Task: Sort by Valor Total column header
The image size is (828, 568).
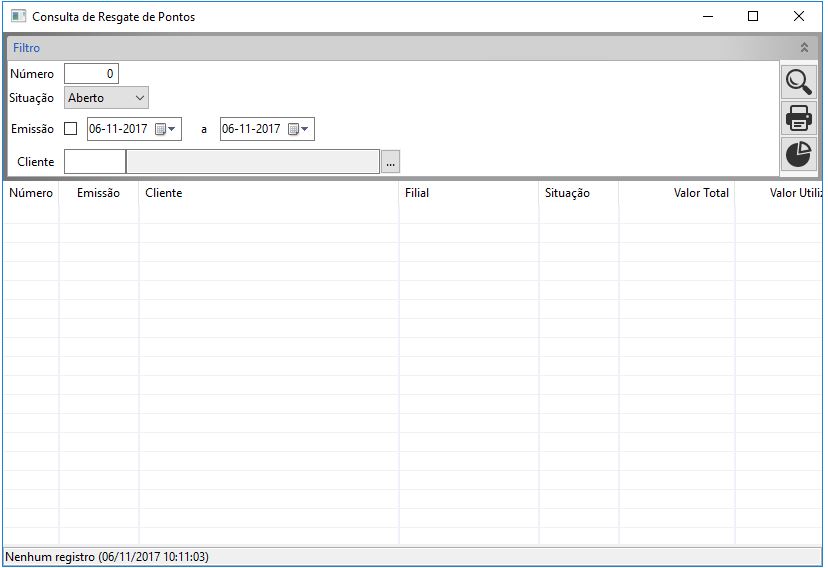Action: point(677,193)
